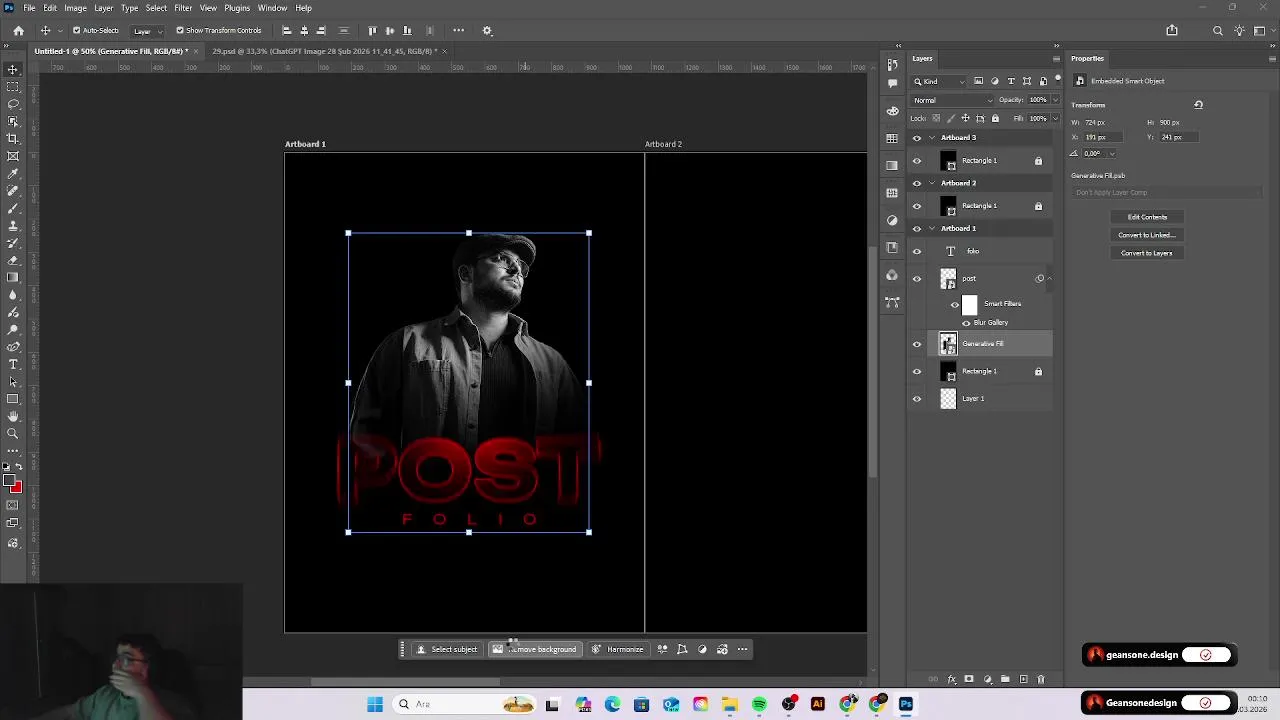The height and width of the screenshot is (720, 1280).
Task: Select the Properties panel tab
Action: point(1087,59)
